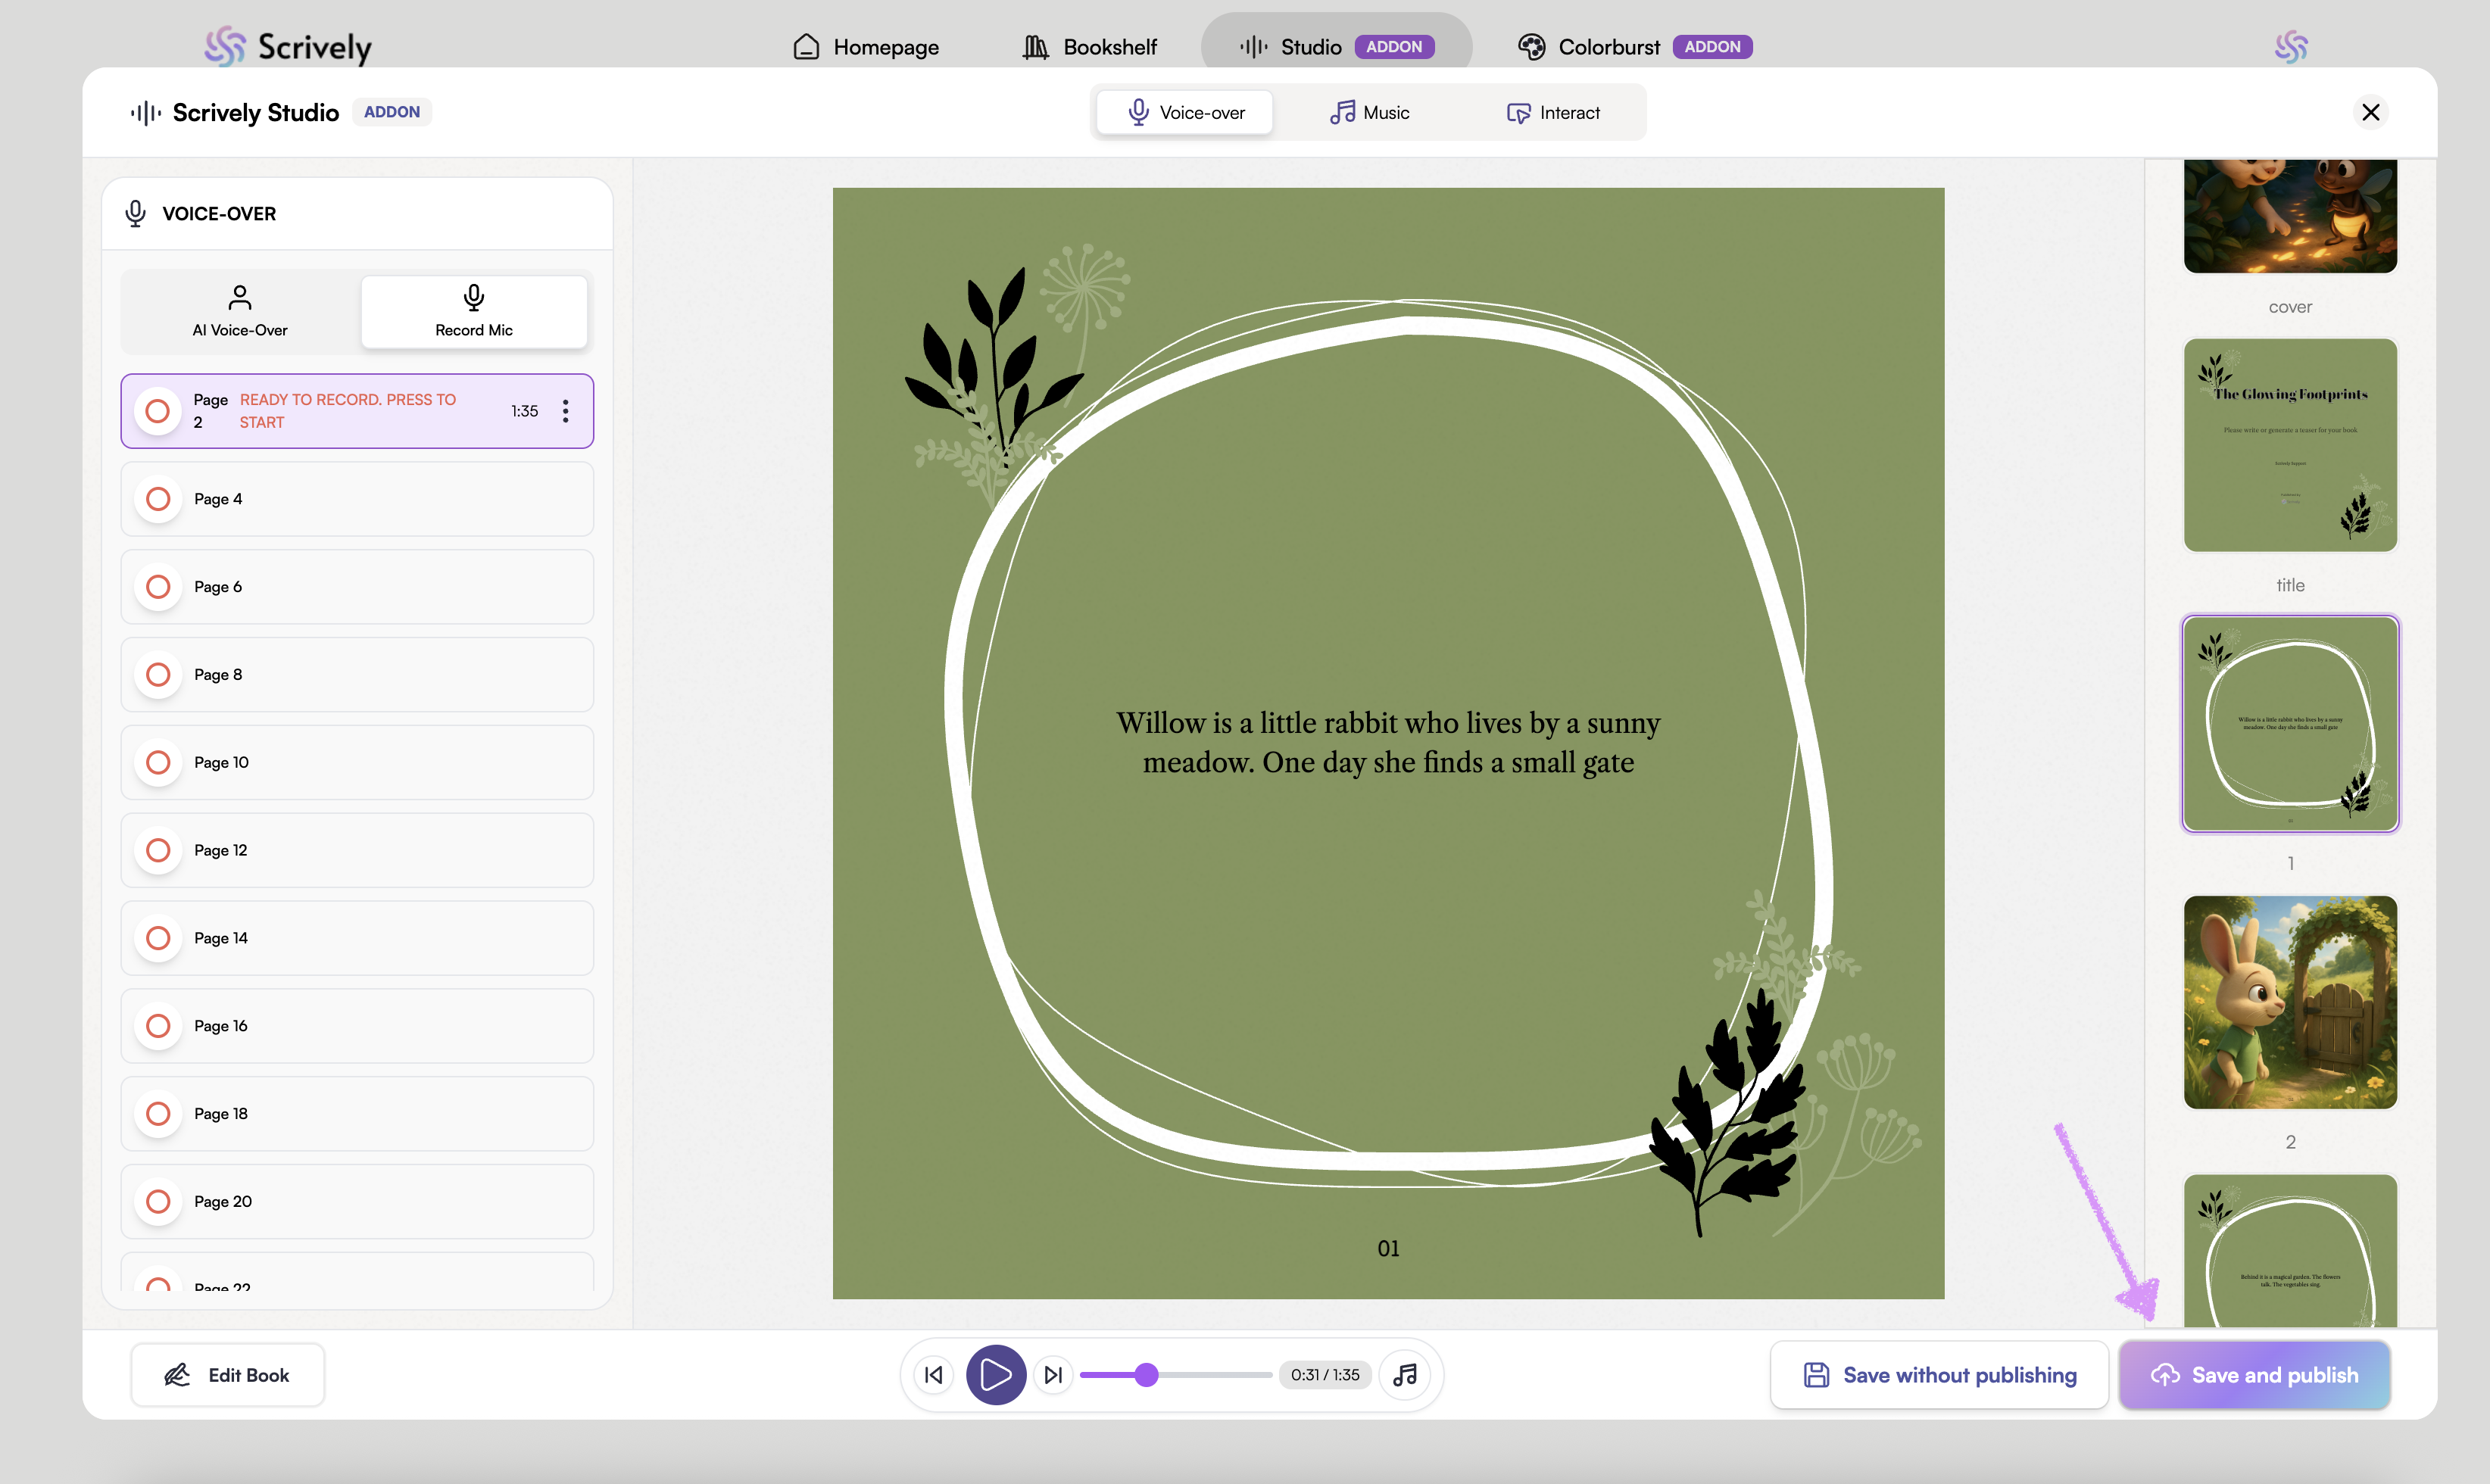
Task: Select the record circle for Page 4
Action: coord(158,499)
